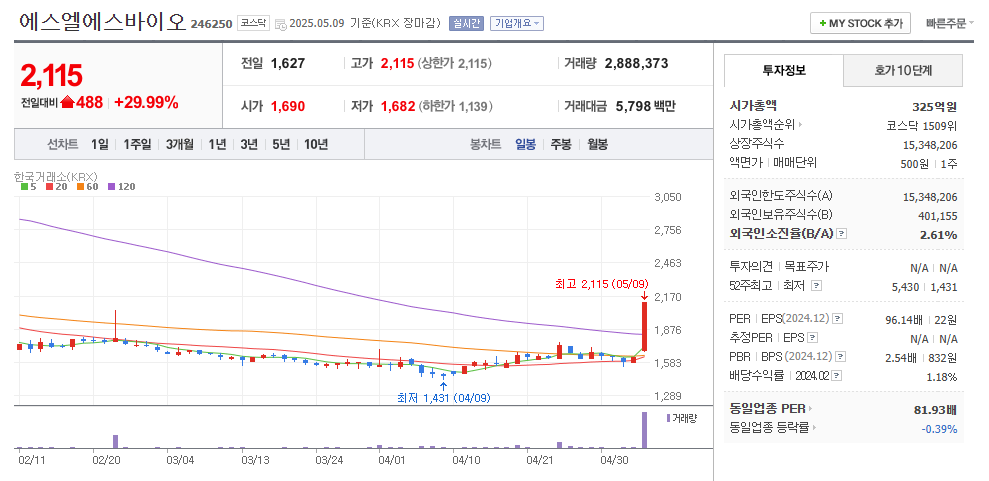This screenshot has height=481, width=989.
Task: Click the calendar icon before 2025.05.09
Action: coord(281,24)
